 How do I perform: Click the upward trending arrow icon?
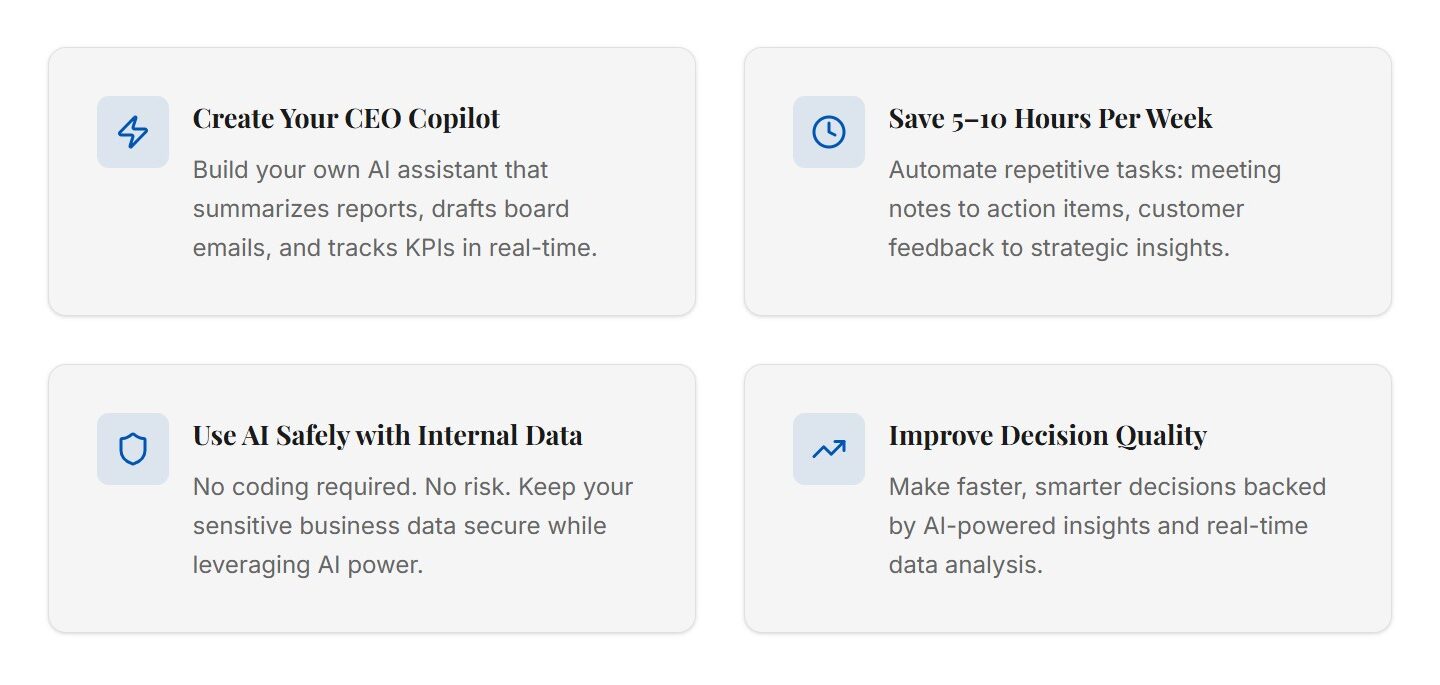pyautogui.click(x=828, y=449)
